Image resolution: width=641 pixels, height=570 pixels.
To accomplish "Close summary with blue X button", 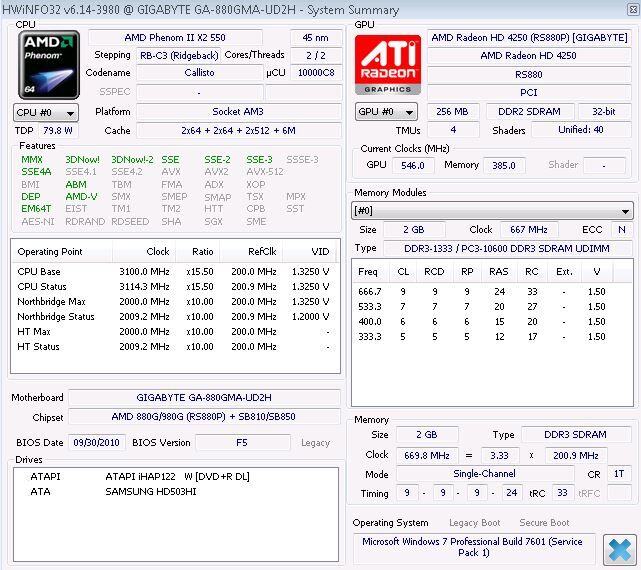I will coord(619,550).
